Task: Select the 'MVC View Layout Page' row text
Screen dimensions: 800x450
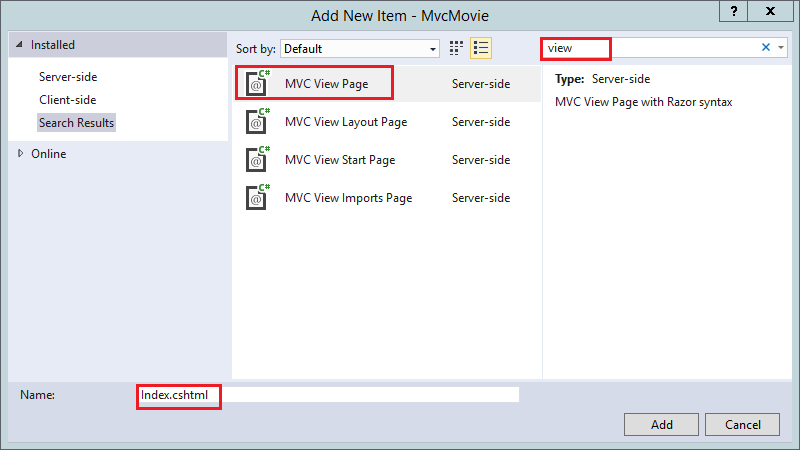Action: (x=346, y=122)
